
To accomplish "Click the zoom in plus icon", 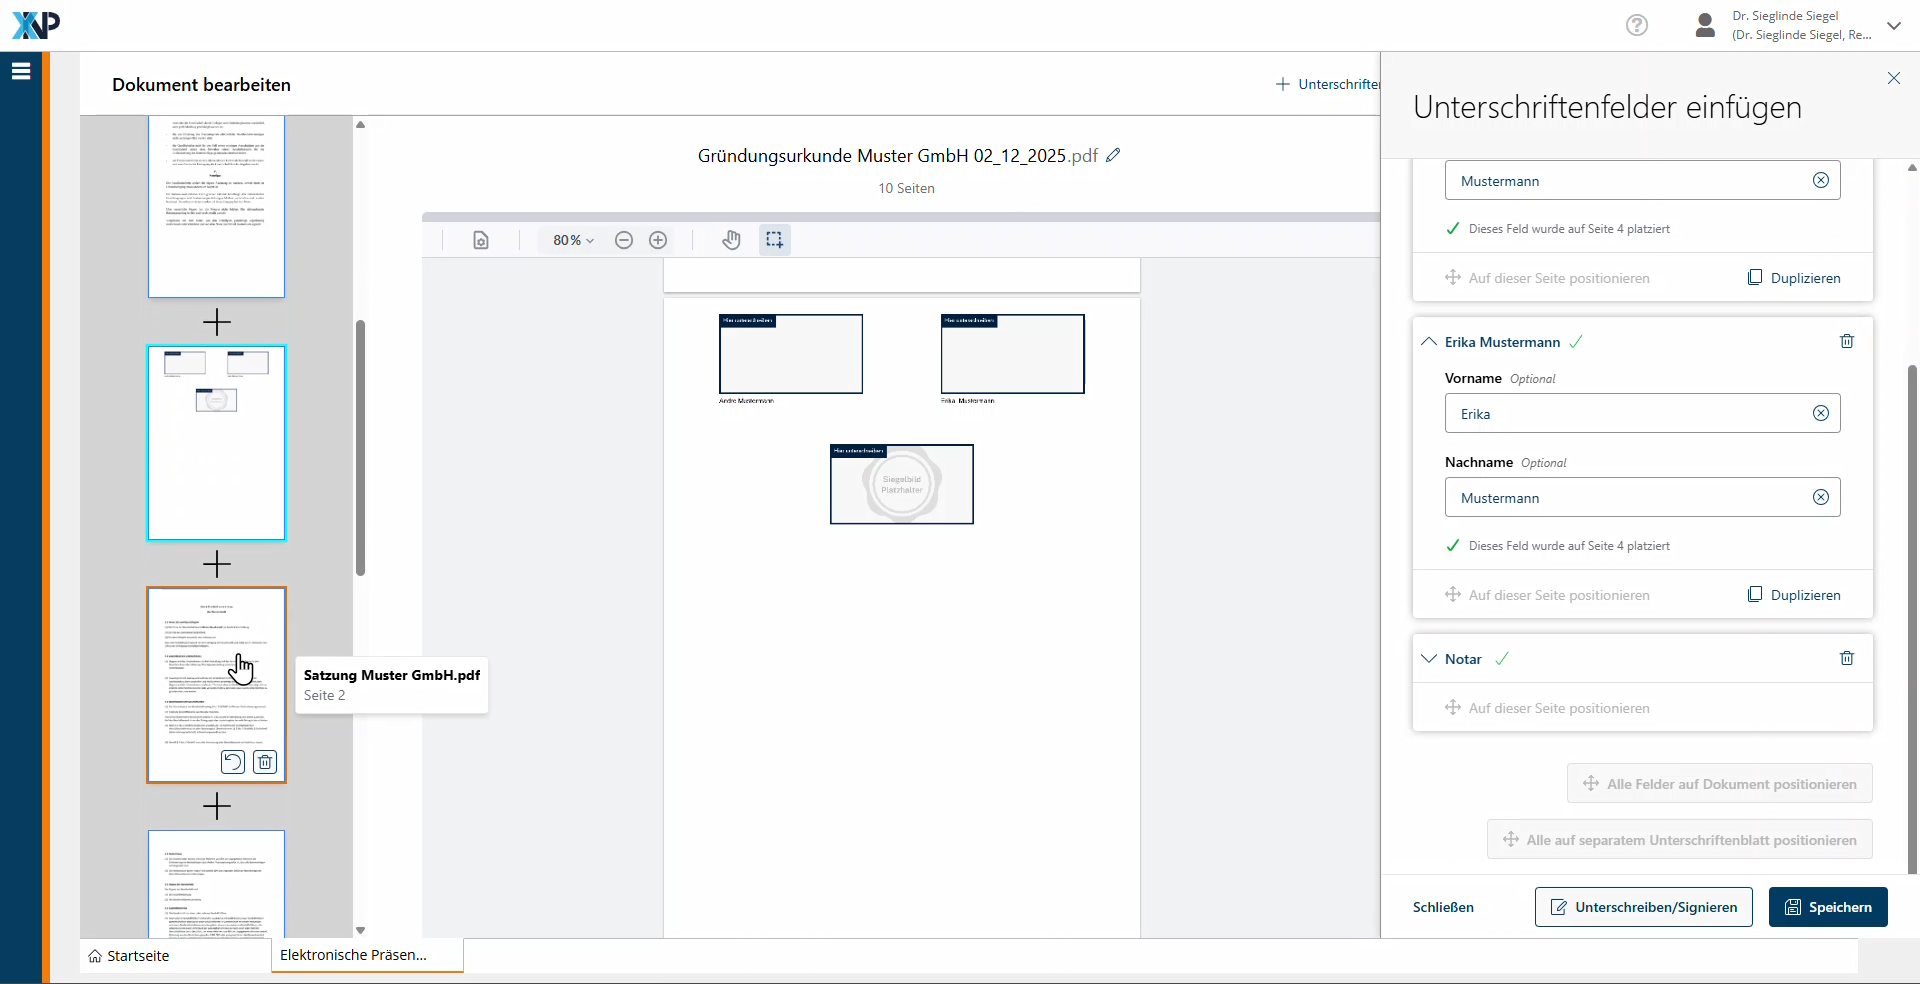I will click(x=658, y=240).
